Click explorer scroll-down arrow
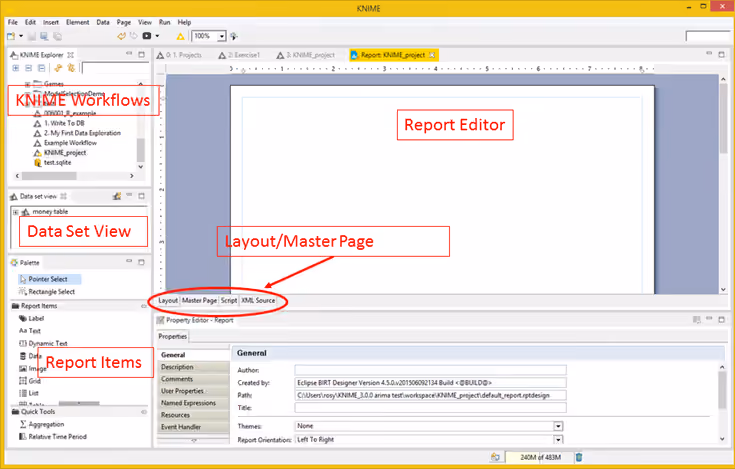The width and height of the screenshot is (735, 469). 141,167
